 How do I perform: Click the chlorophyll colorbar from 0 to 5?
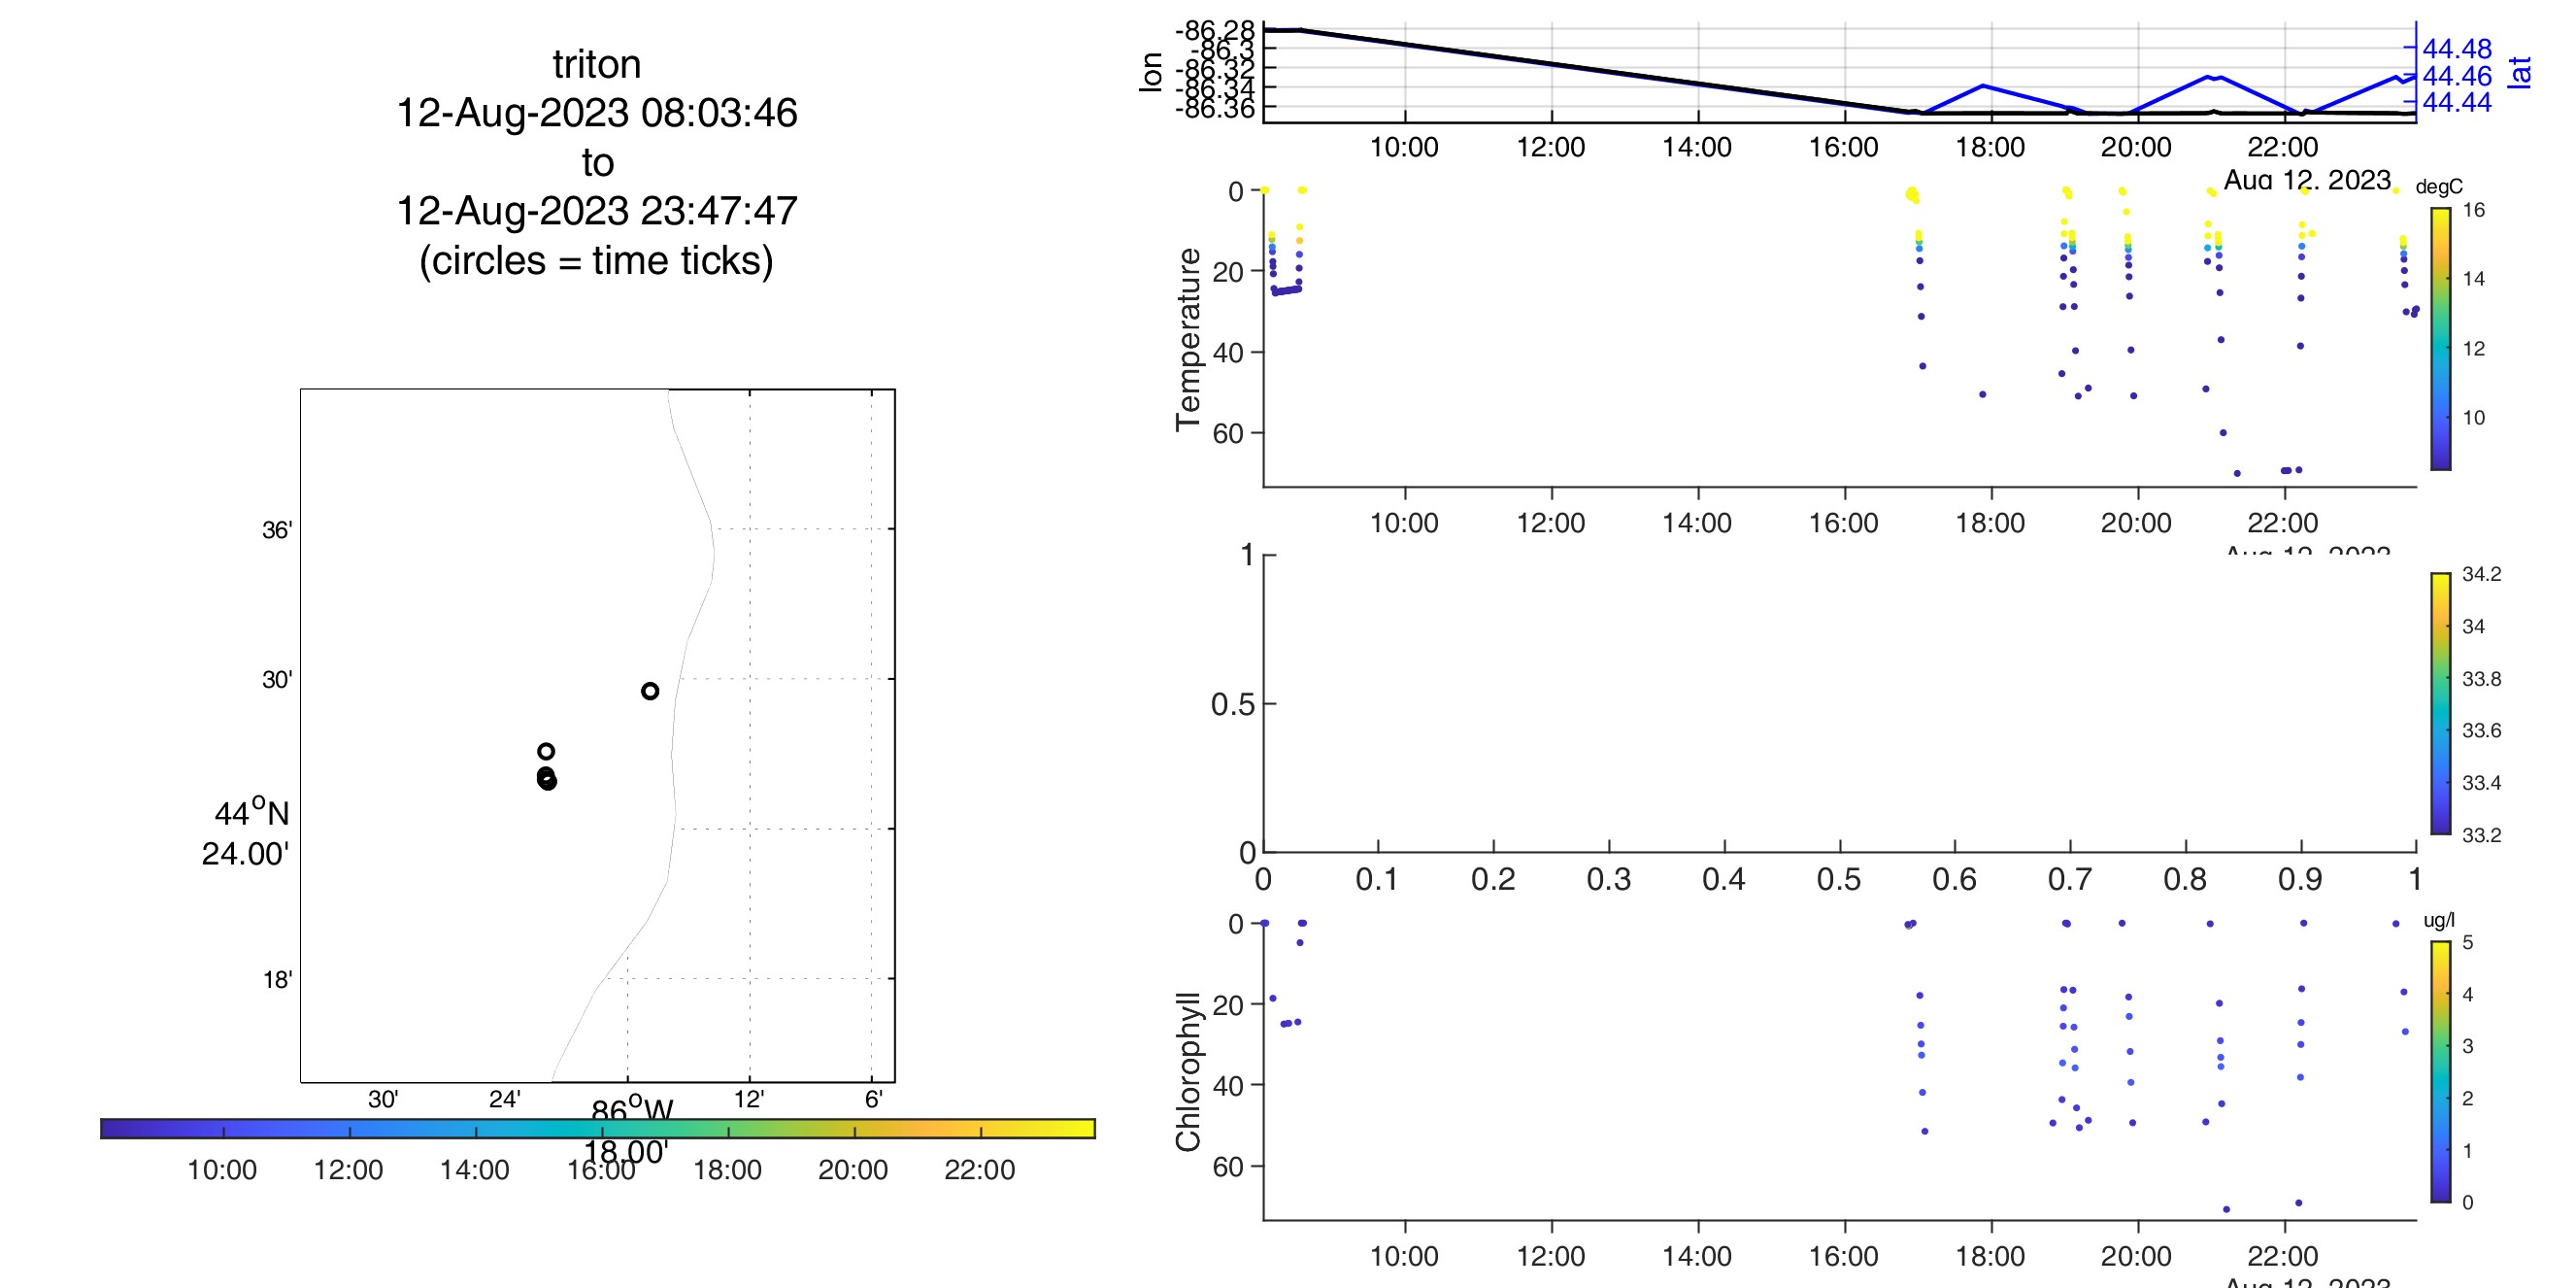[x=2441, y=1071]
